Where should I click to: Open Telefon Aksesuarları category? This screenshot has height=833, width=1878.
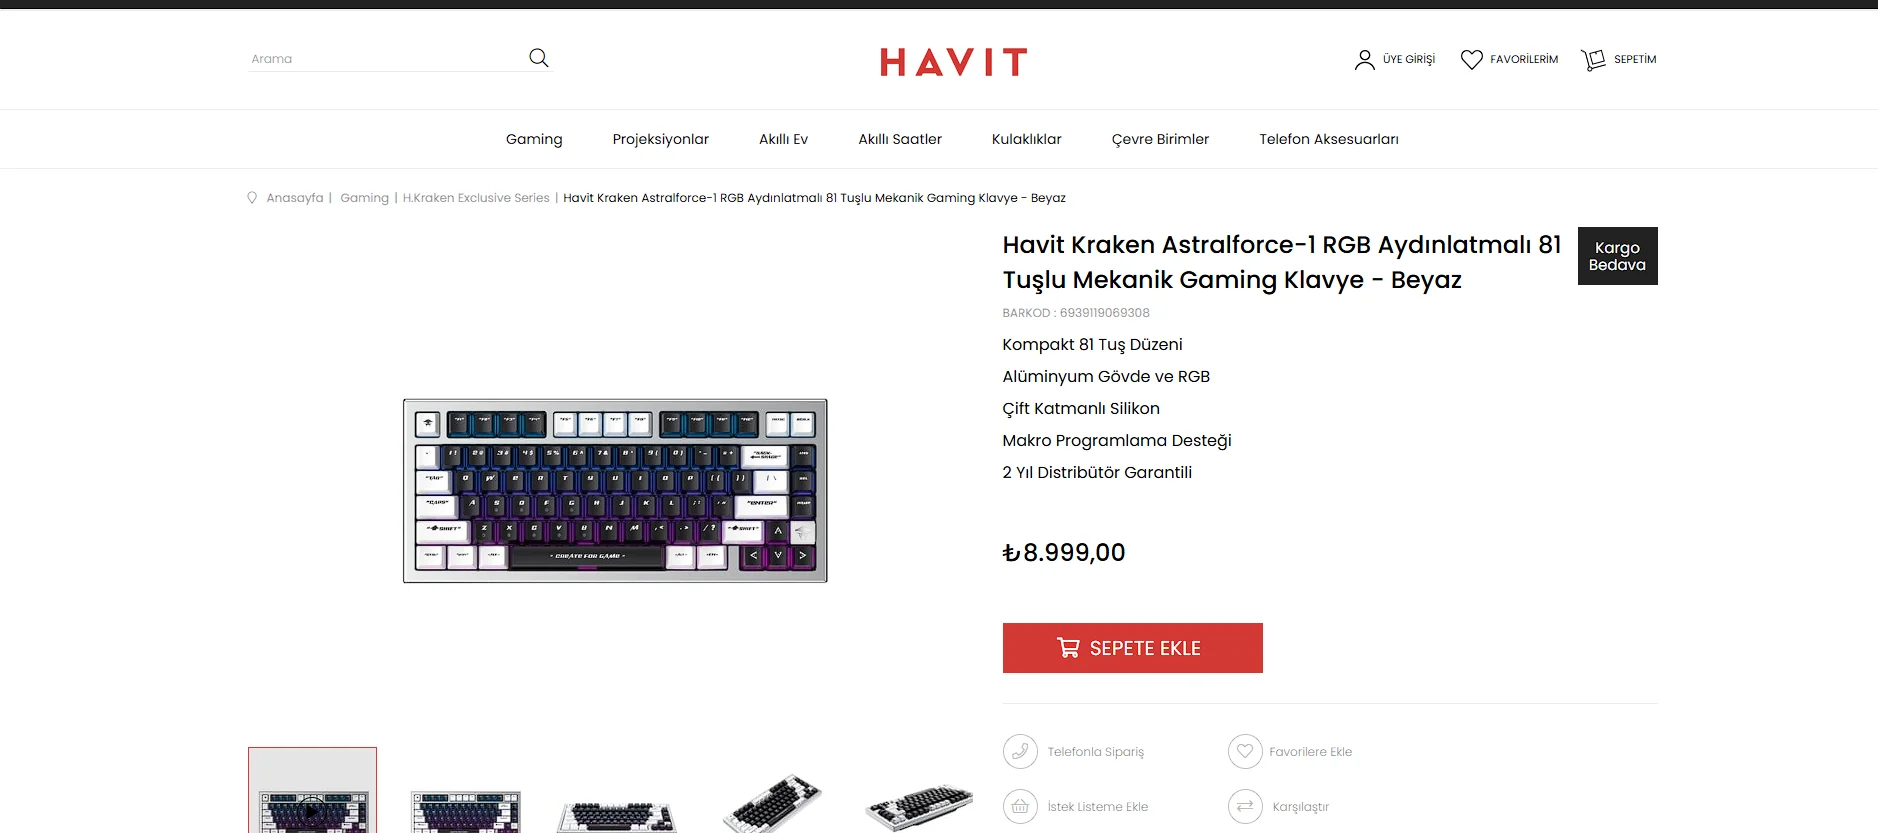[1329, 139]
